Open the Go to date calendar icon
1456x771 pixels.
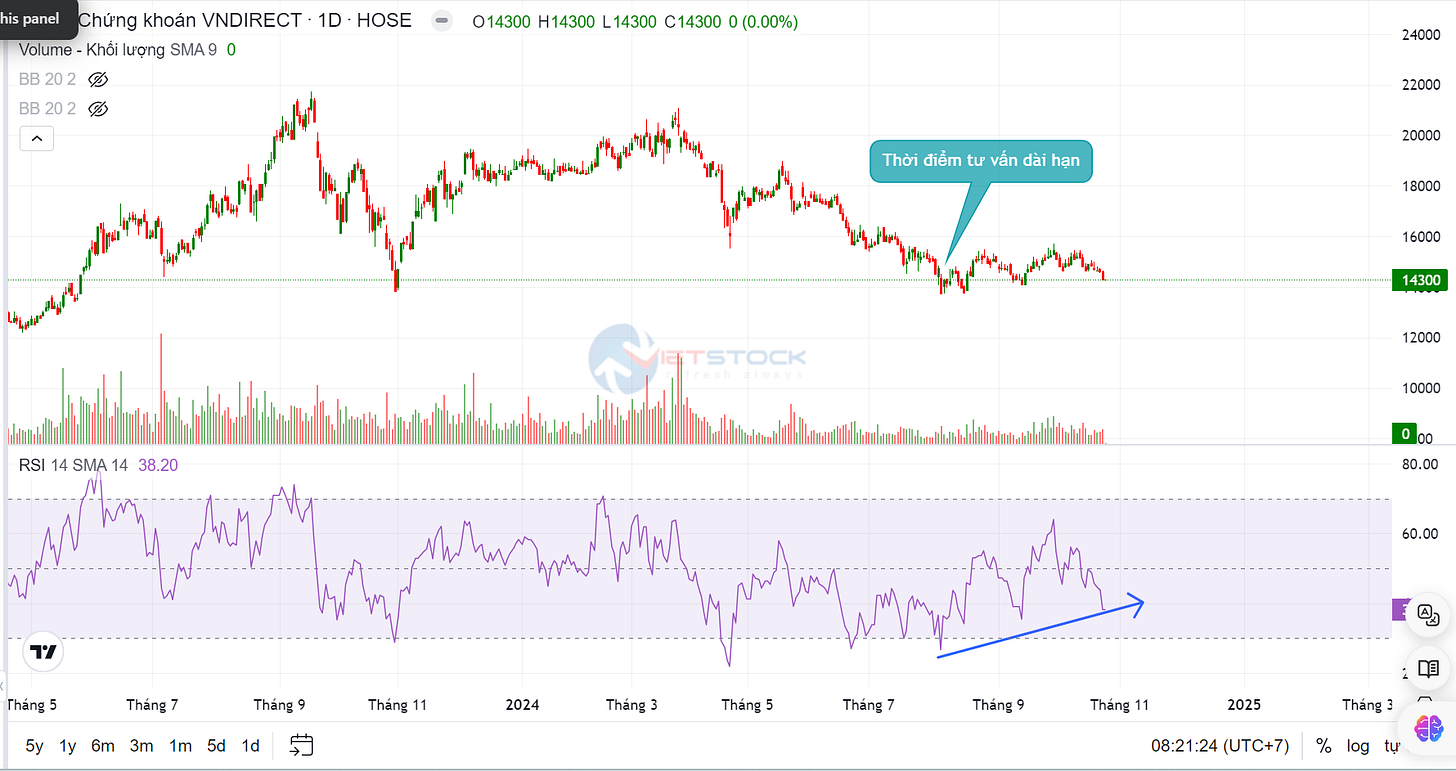[x=302, y=745]
